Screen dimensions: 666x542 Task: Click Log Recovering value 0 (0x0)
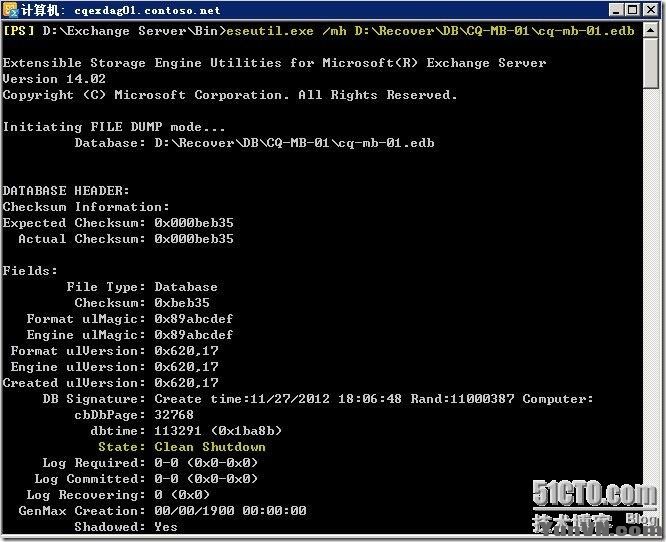tap(182, 495)
